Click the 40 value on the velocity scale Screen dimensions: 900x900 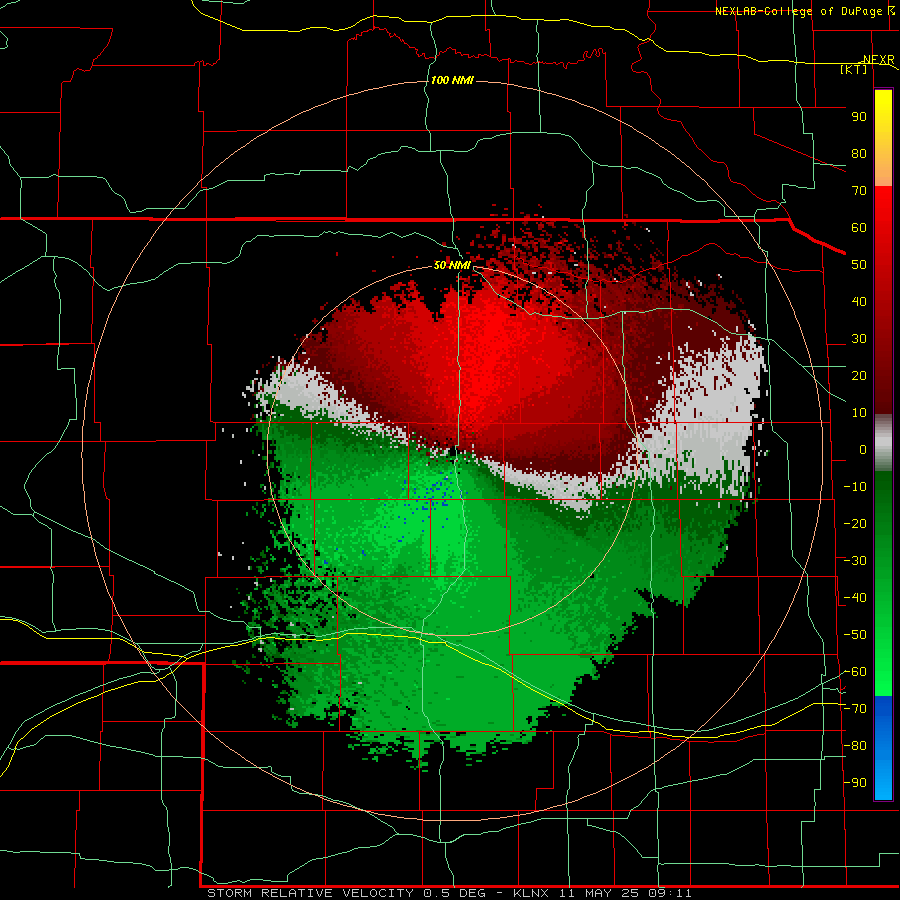pyautogui.click(x=859, y=302)
